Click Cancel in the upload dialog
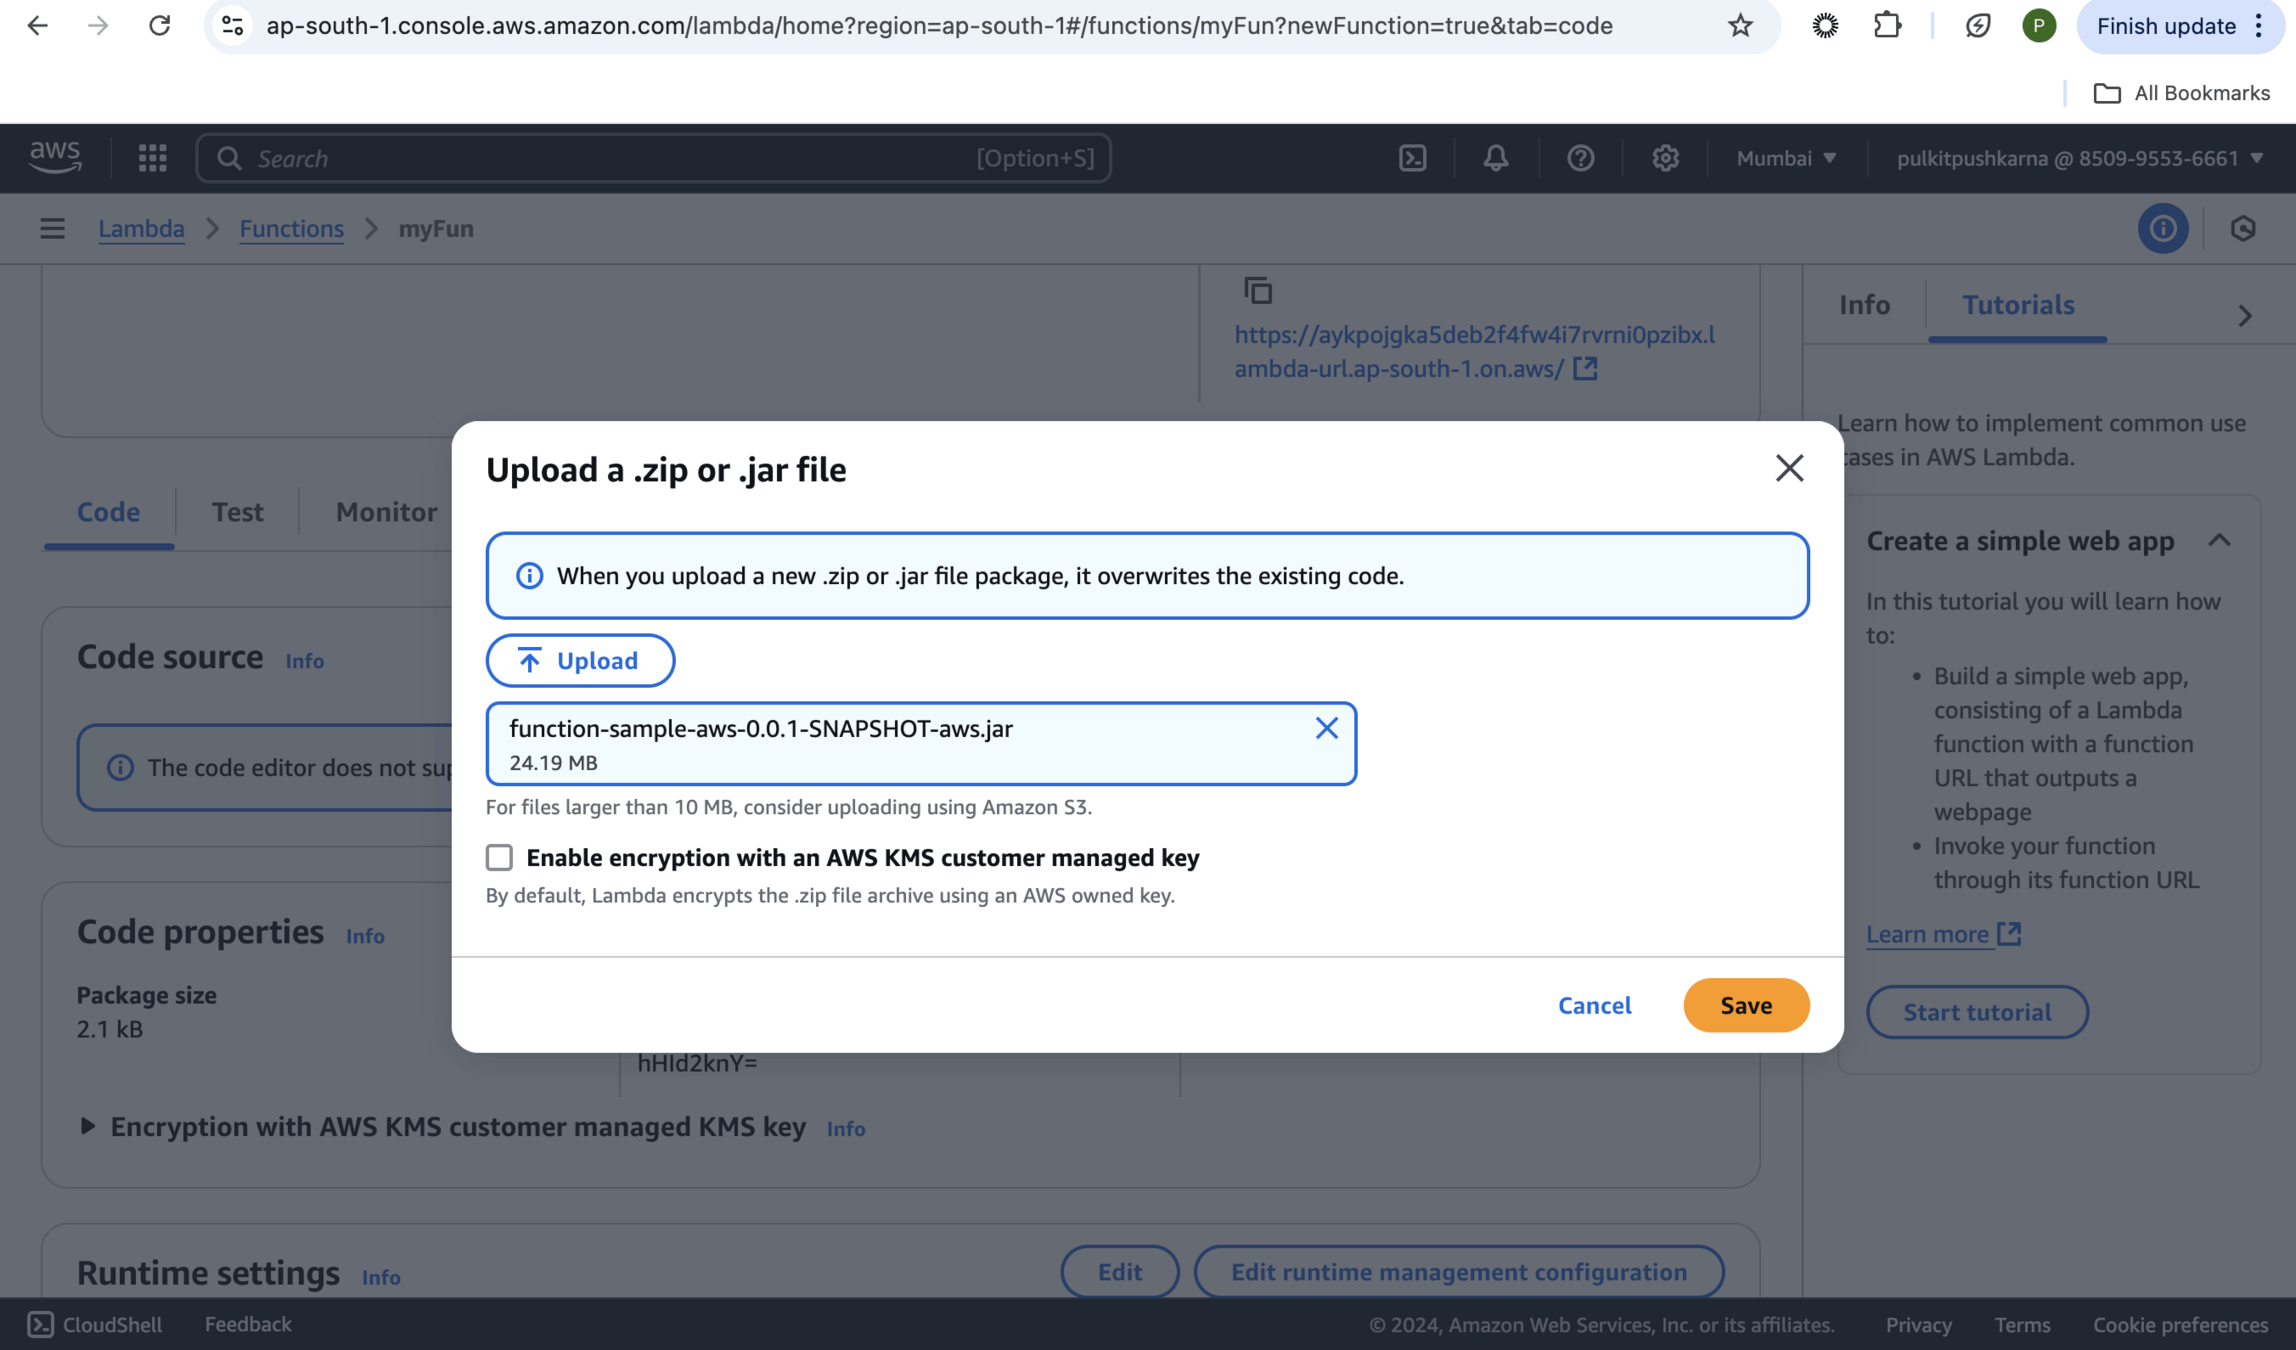This screenshot has width=2296, height=1350. pyautogui.click(x=1594, y=1005)
